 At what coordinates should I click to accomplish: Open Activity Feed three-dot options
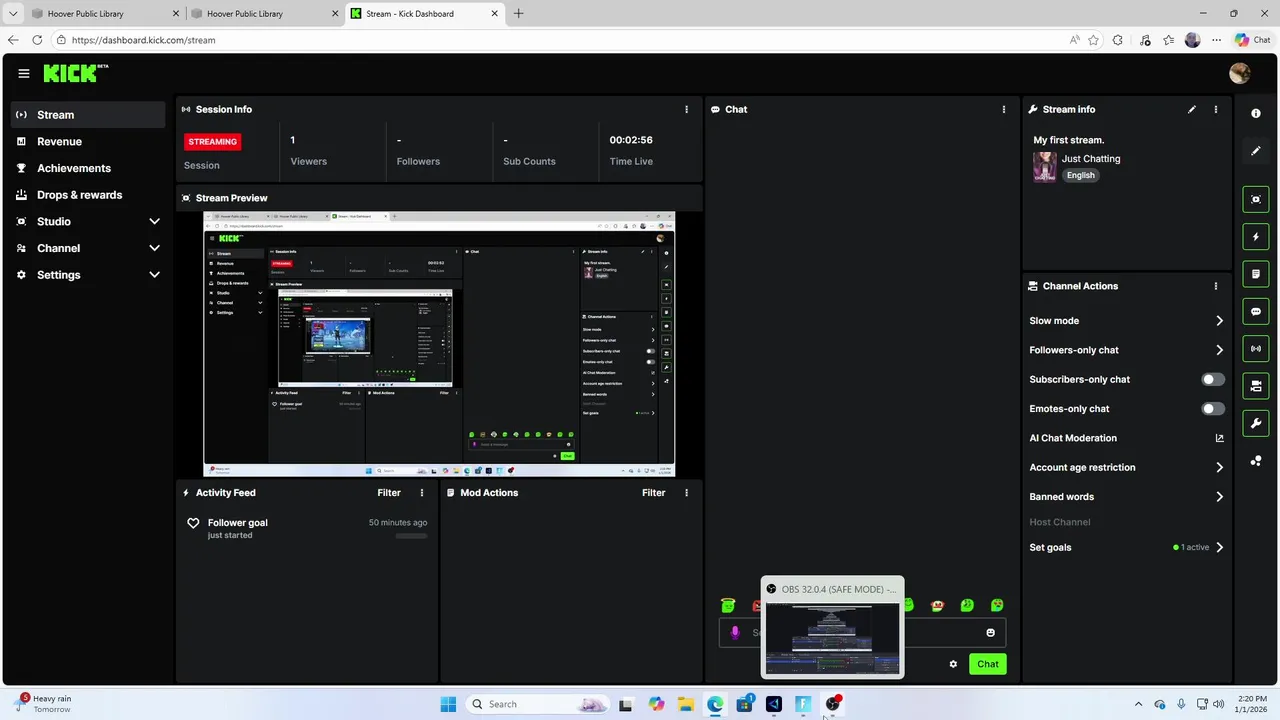[x=422, y=493]
